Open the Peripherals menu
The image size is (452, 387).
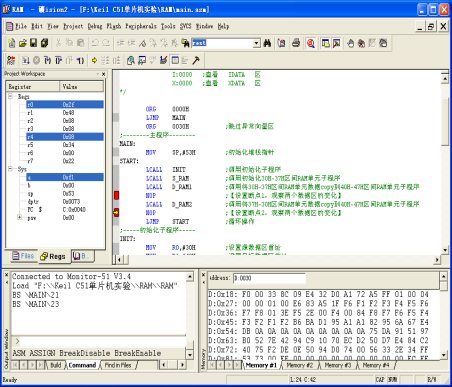coord(141,26)
